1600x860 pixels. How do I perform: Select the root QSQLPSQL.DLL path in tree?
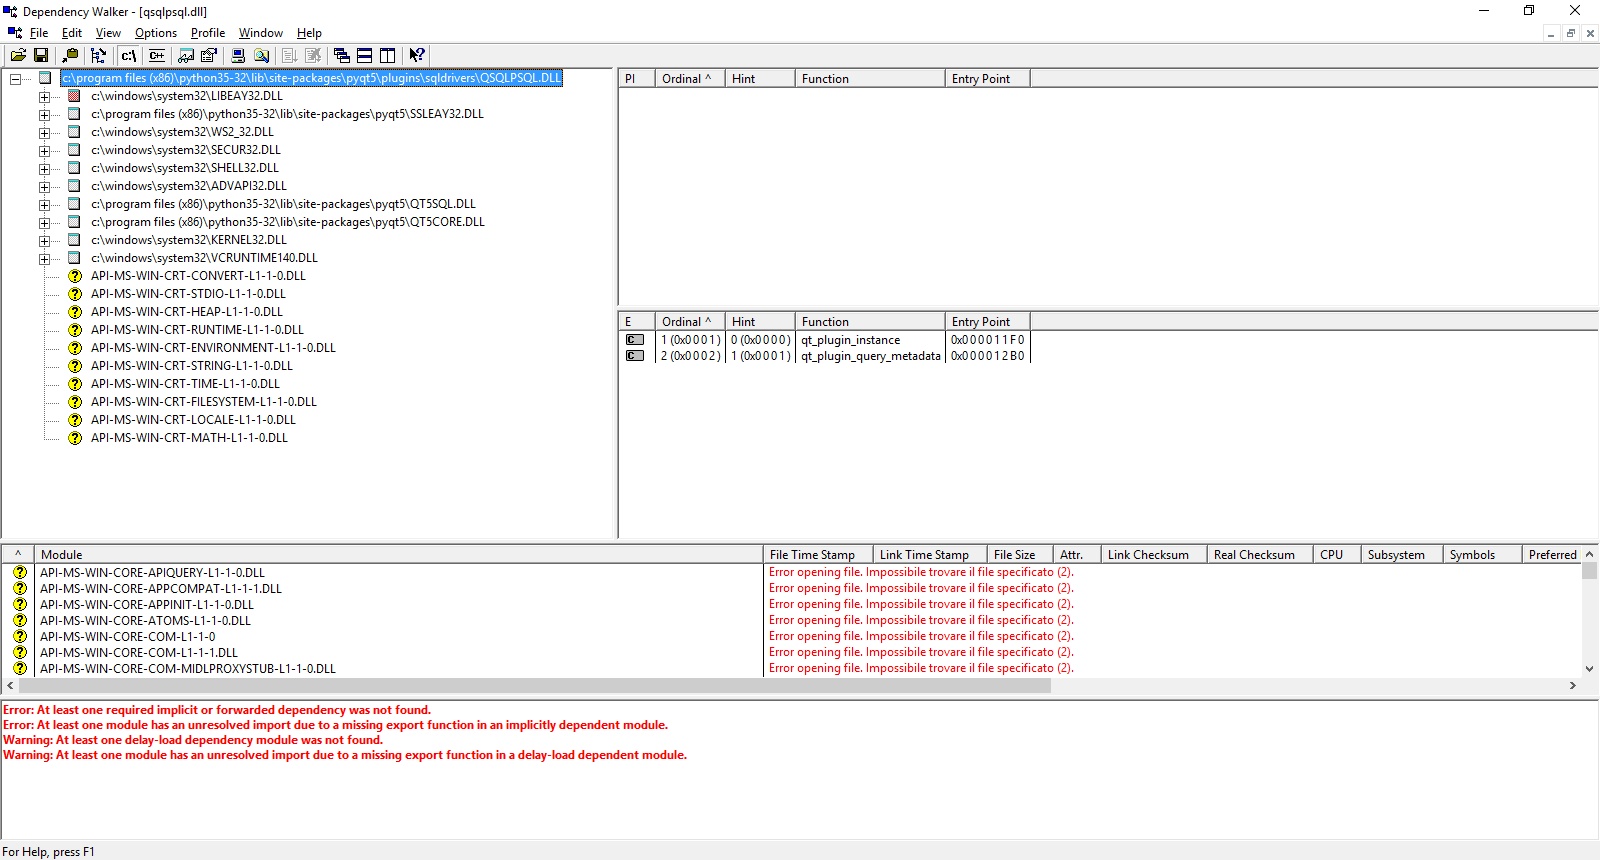tap(311, 78)
